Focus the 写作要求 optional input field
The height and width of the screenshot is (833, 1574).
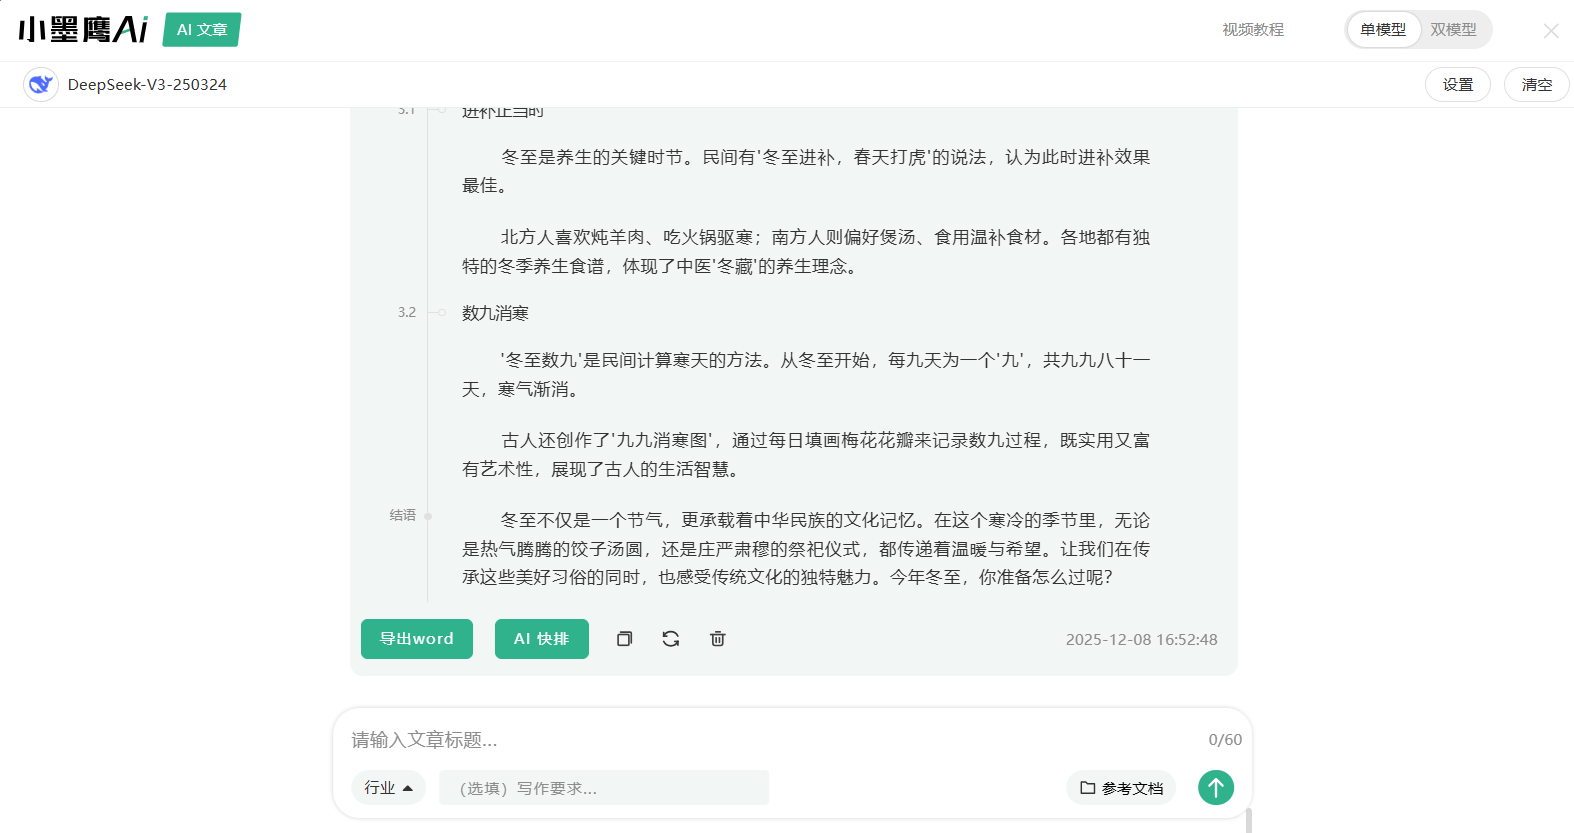[604, 788]
